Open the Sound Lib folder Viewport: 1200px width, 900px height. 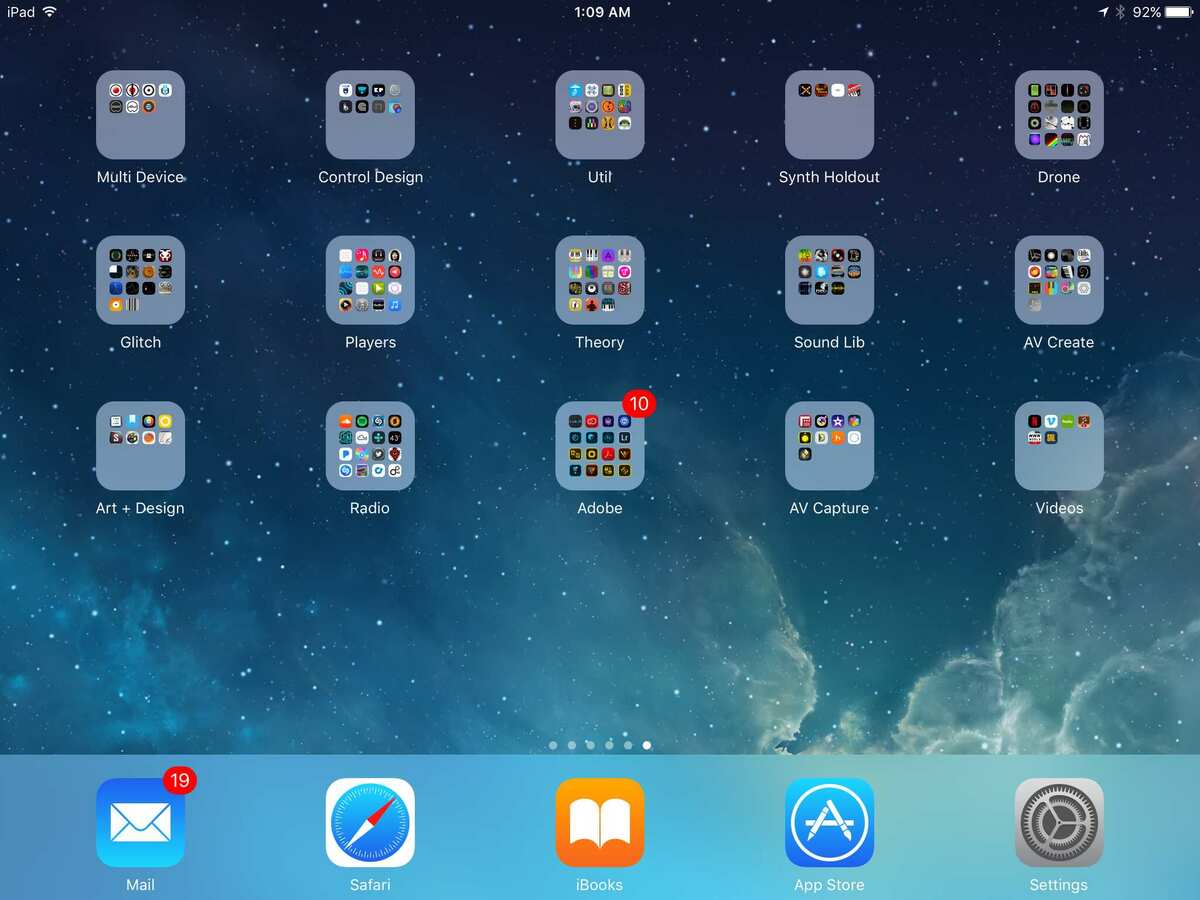tap(829, 280)
